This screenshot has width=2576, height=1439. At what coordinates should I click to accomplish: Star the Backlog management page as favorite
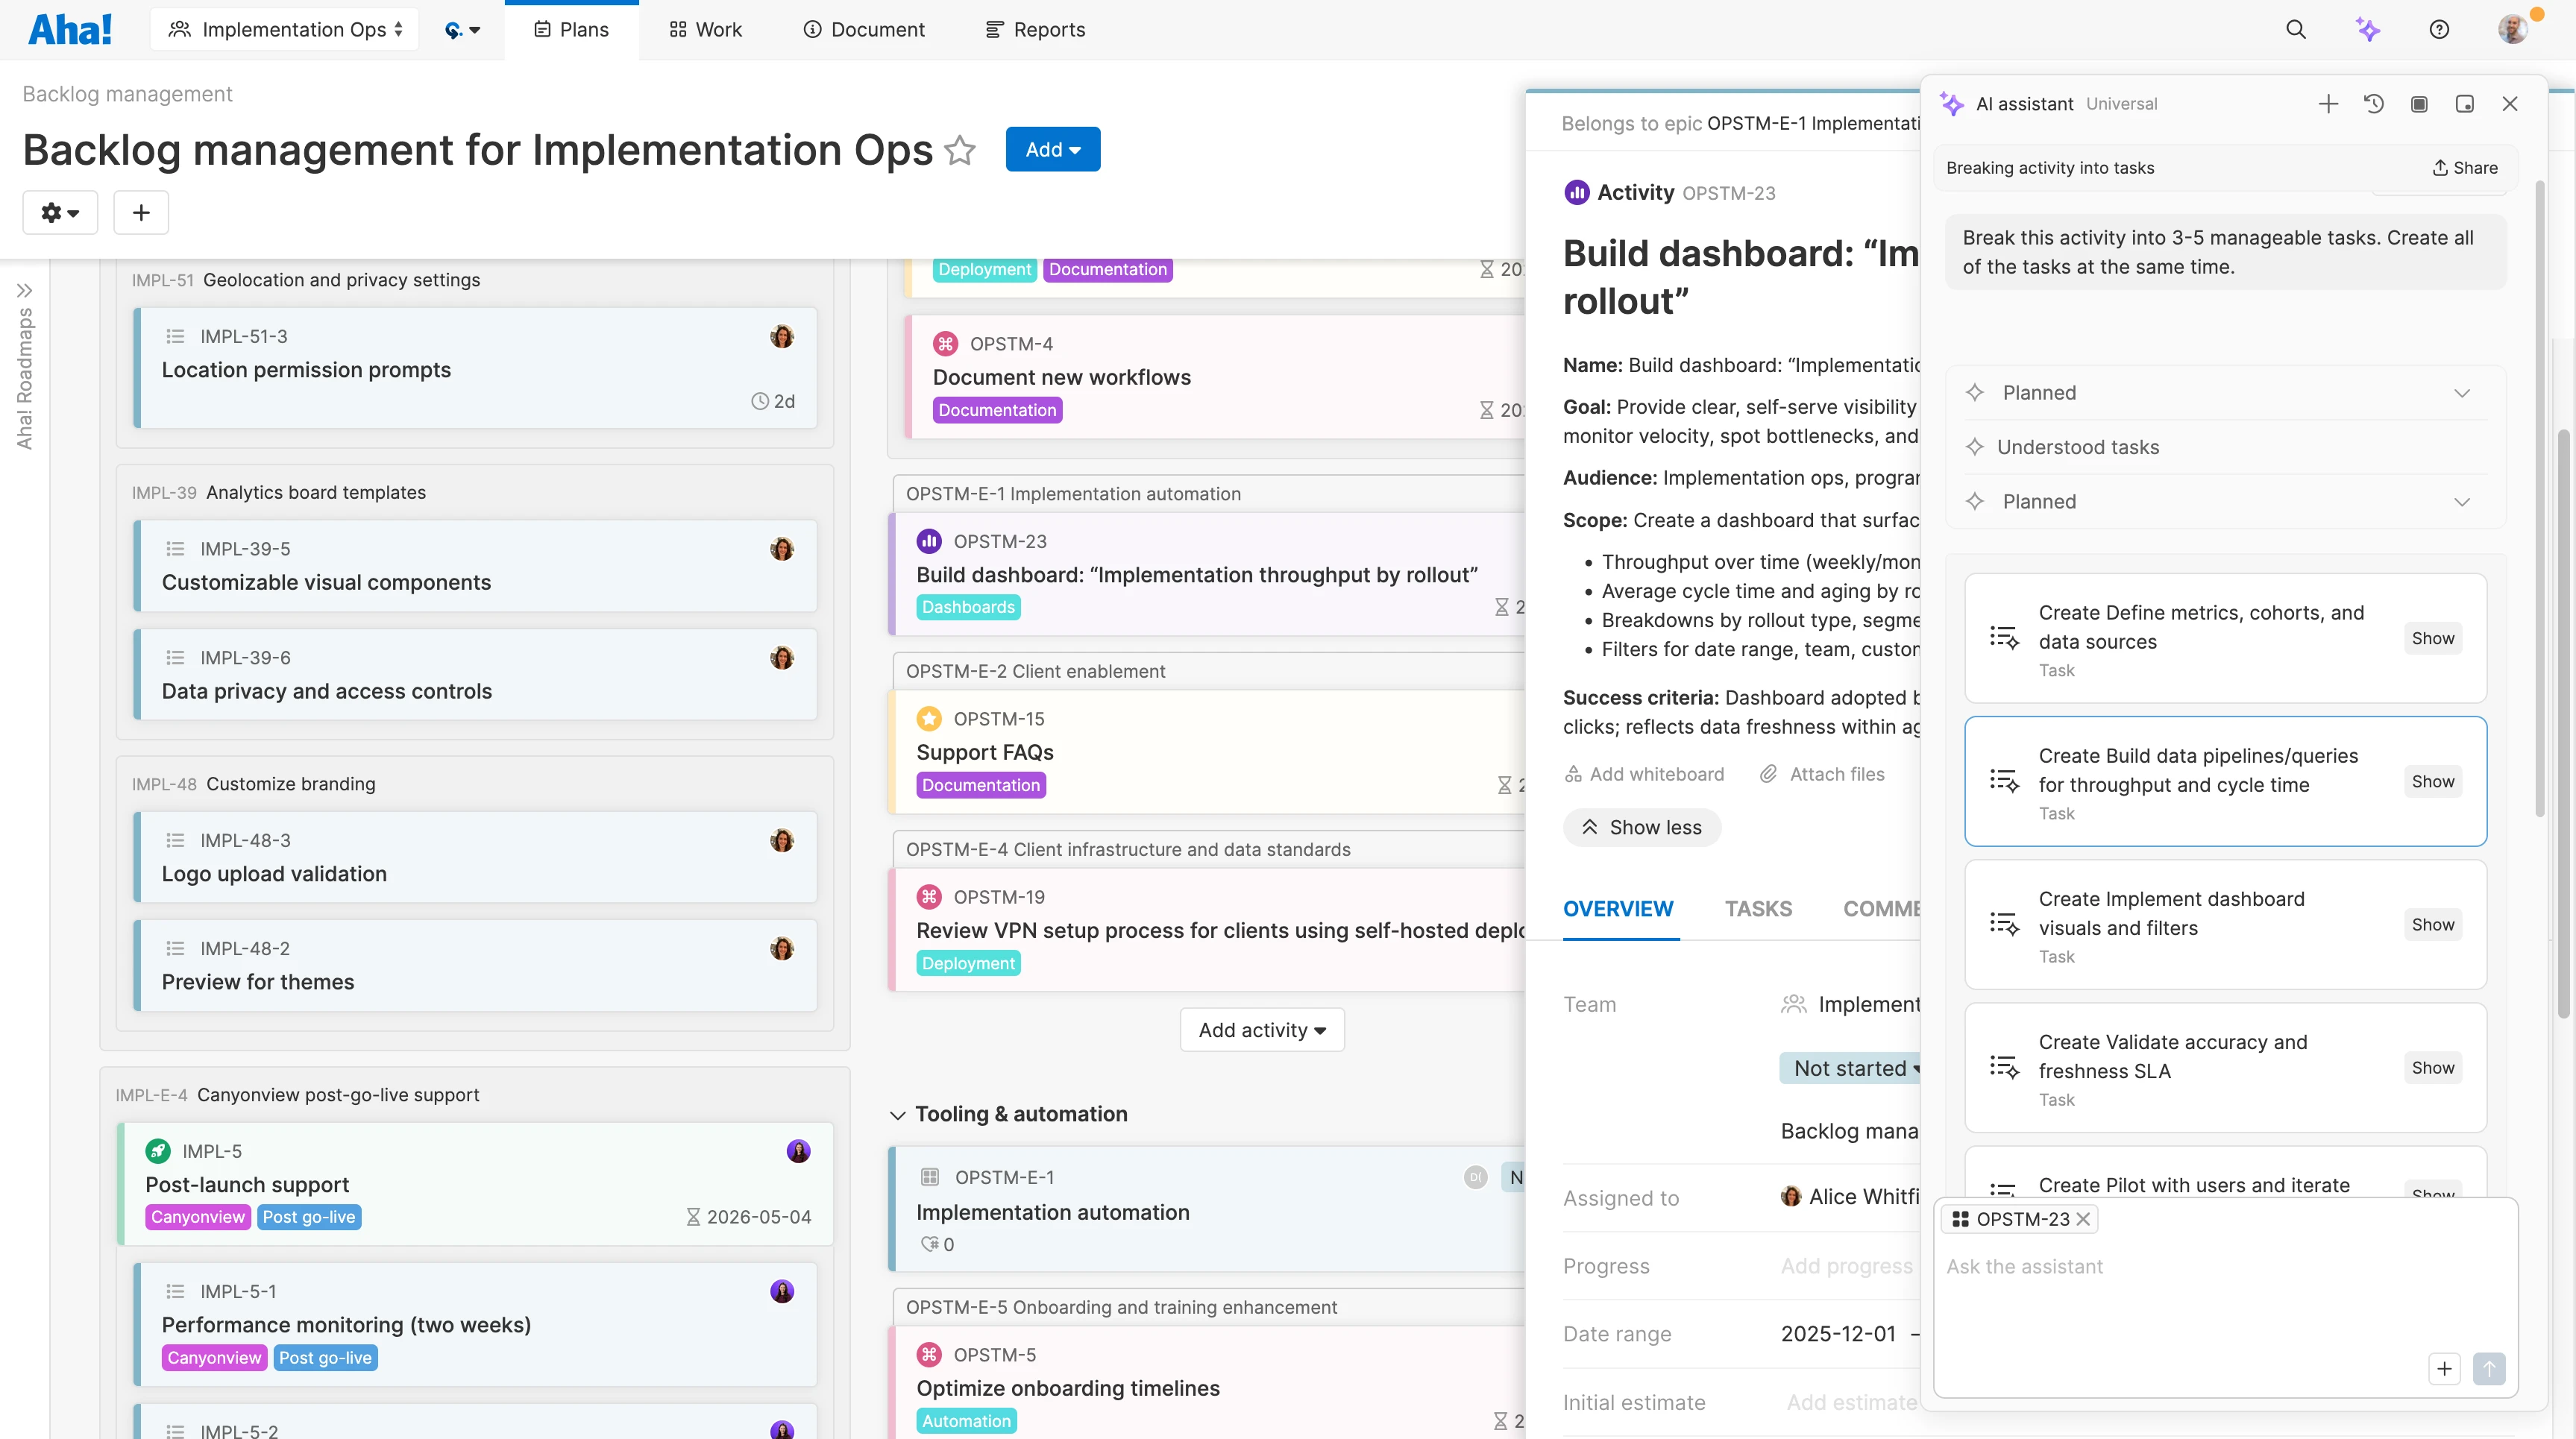pos(960,150)
